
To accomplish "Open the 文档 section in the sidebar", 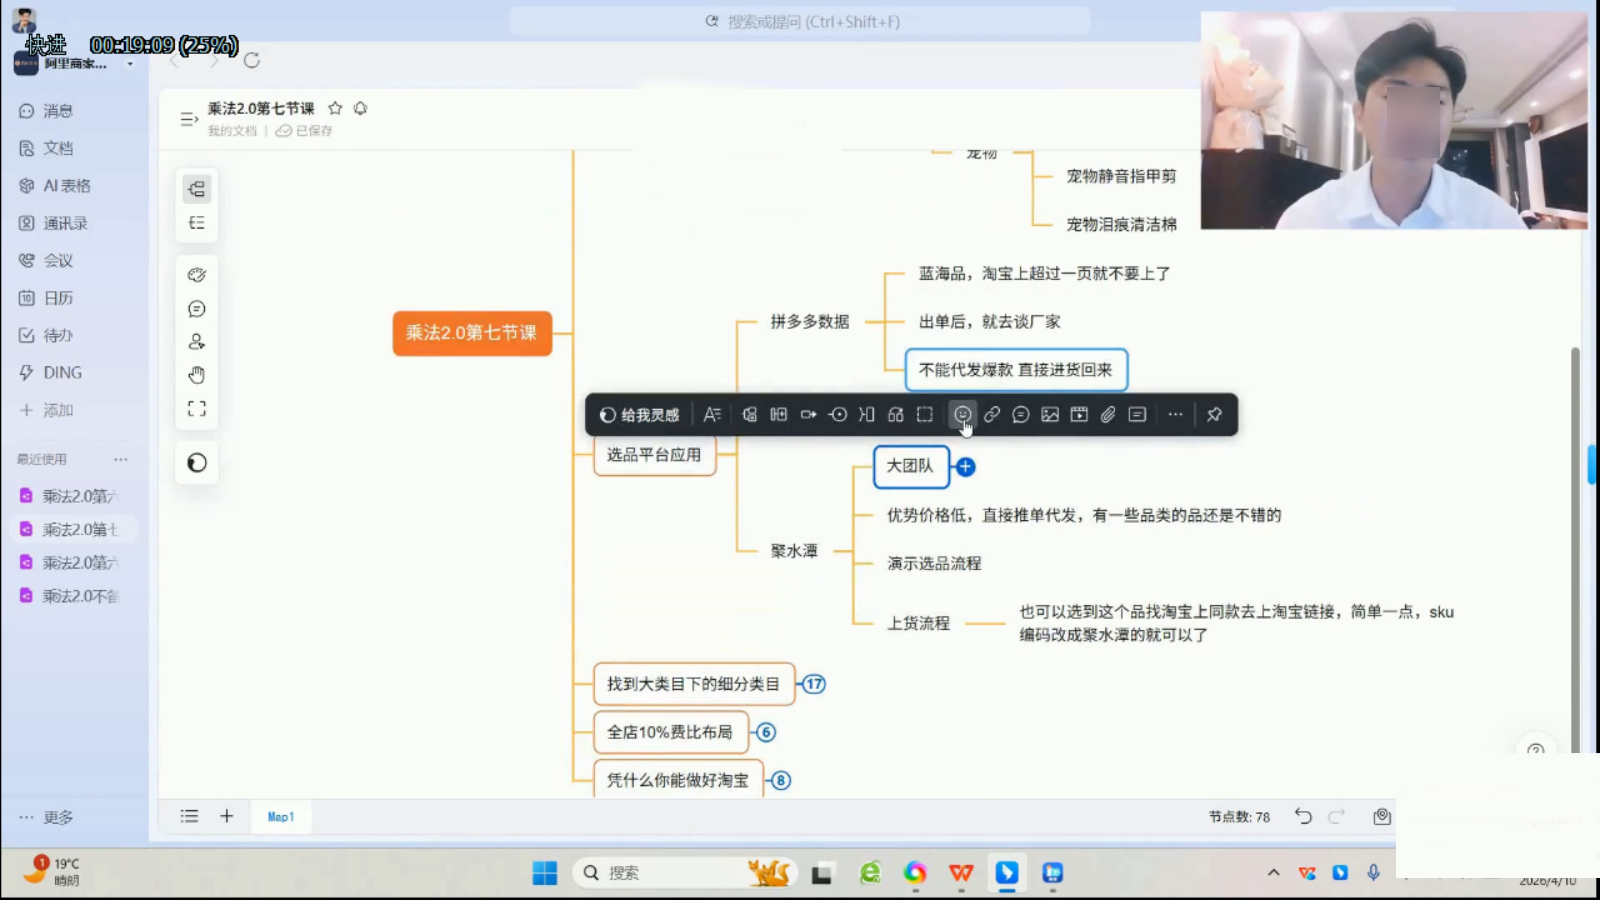I will pyautogui.click(x=58, y=148).
